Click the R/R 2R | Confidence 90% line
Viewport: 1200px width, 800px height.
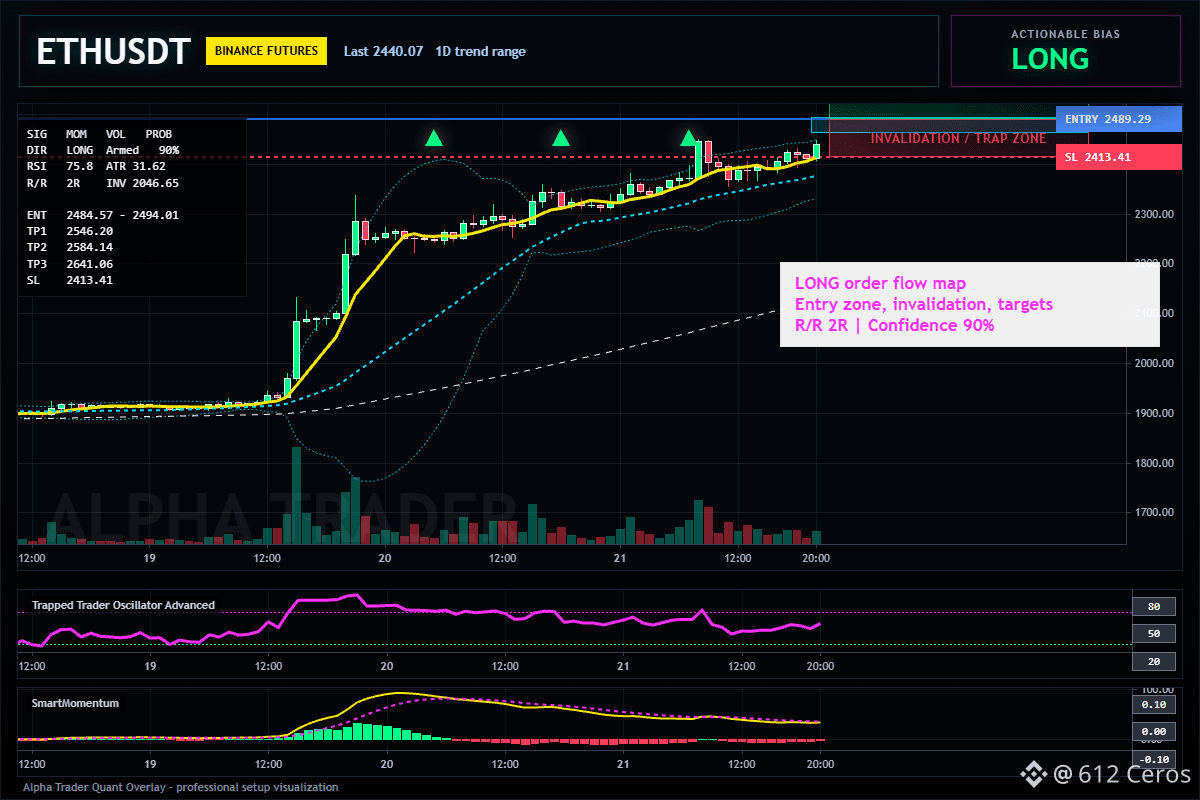click(894, 325)
